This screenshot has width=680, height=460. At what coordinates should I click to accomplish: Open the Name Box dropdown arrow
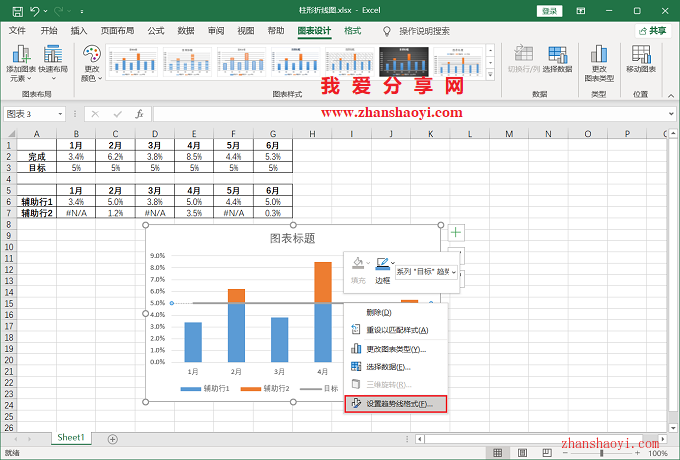pyautogui.click(x=60, y=114)
